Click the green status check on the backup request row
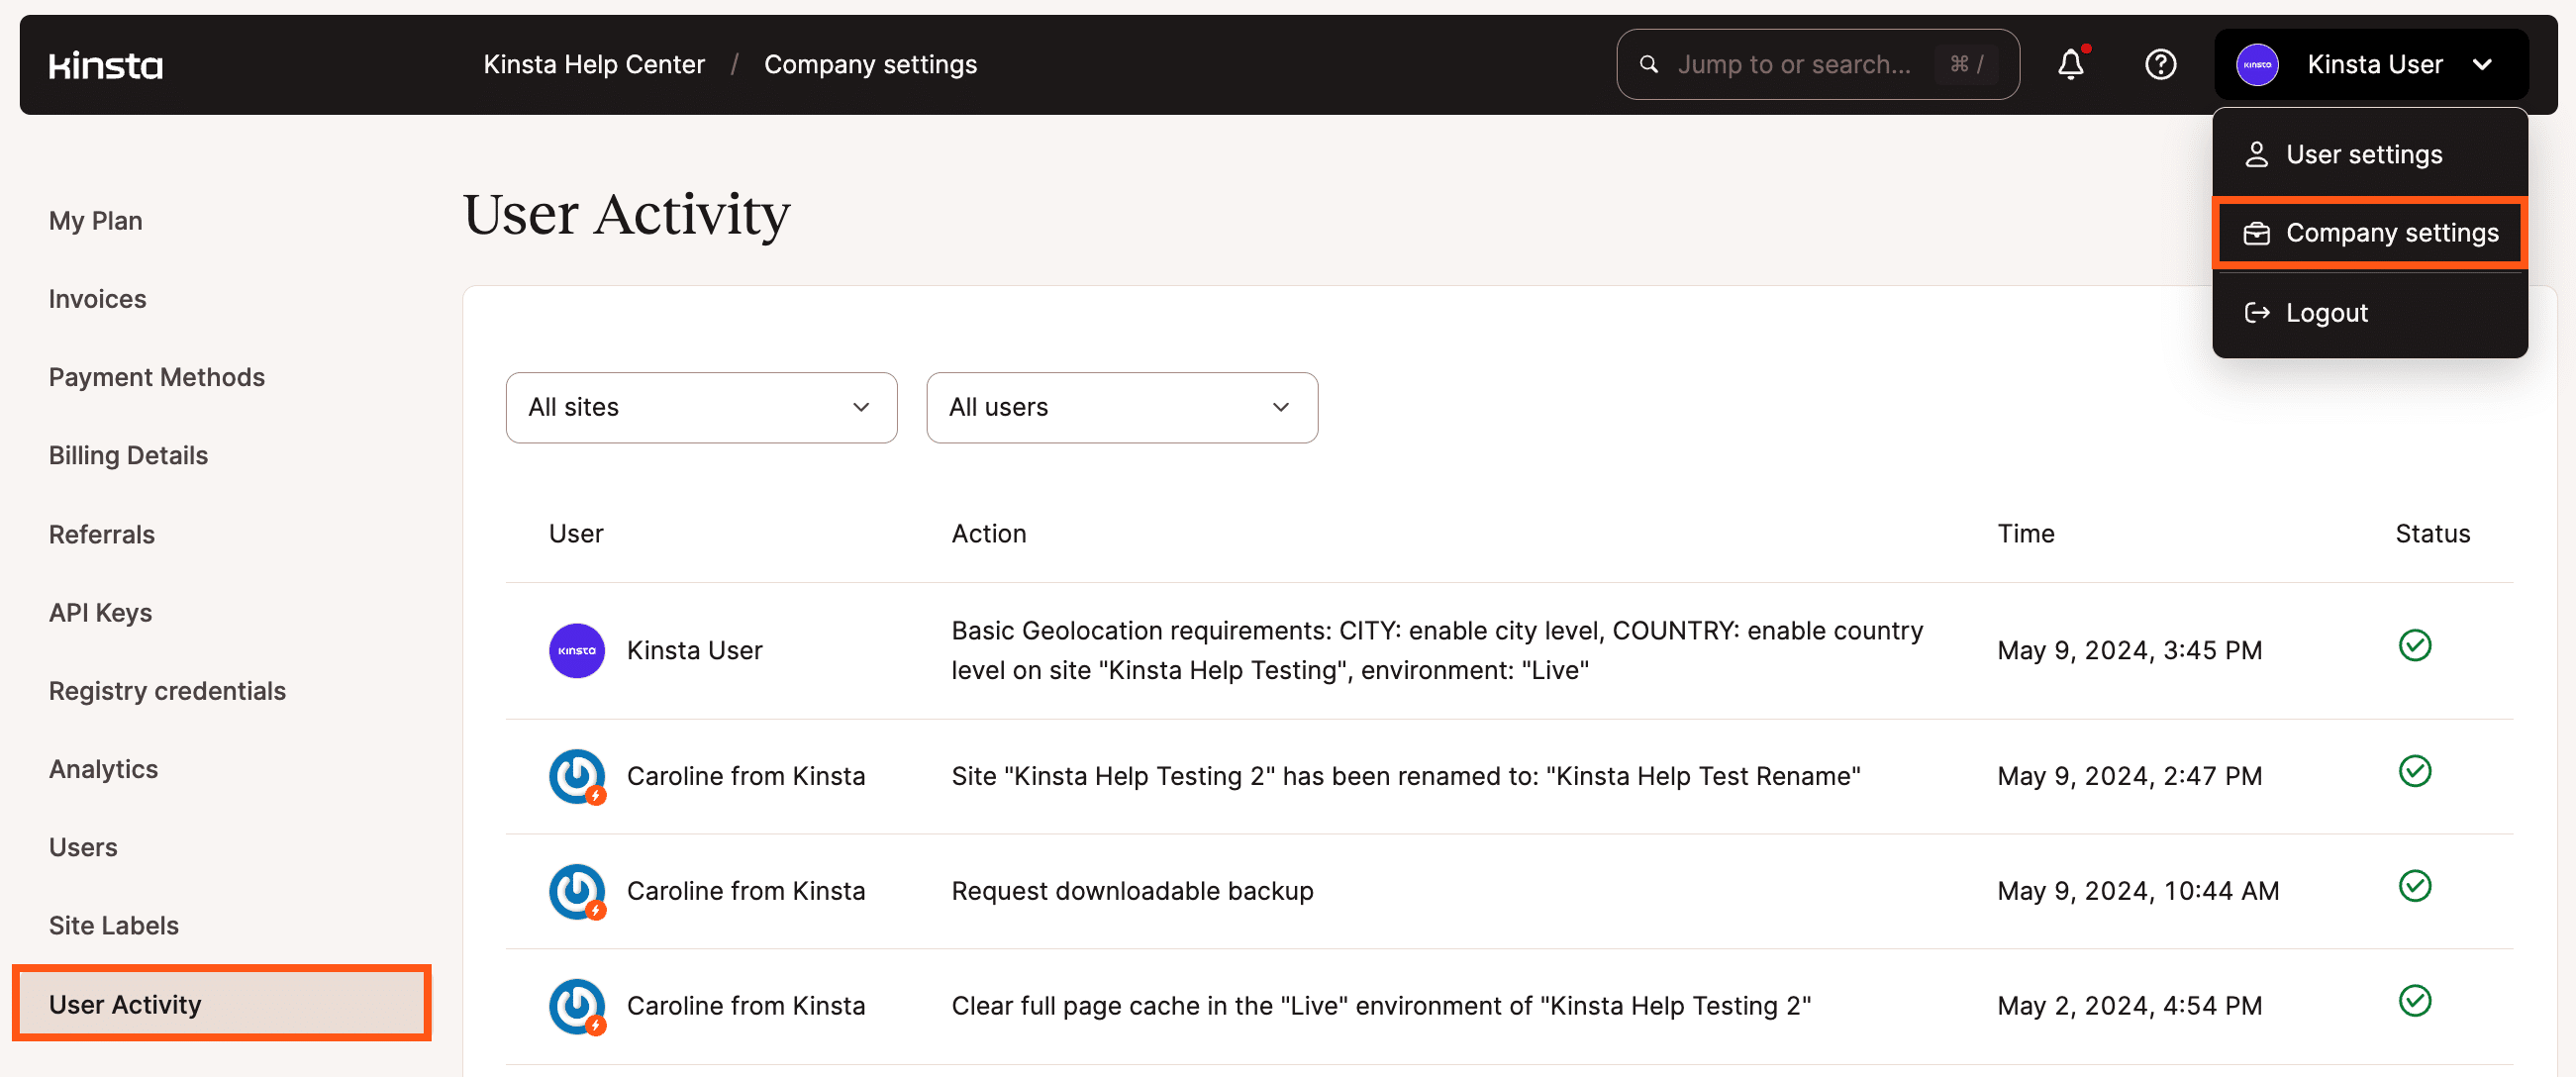Viewport: 2576px width, 1077px height. (x=2414, y=887)
